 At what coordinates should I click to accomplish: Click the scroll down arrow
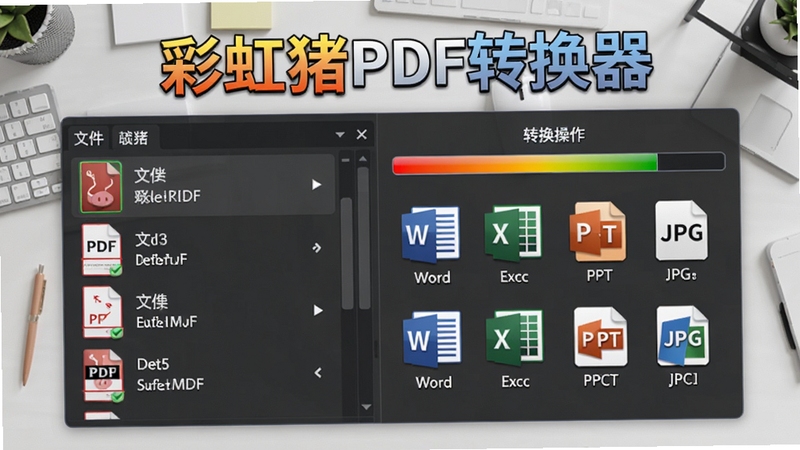[366, 407]
